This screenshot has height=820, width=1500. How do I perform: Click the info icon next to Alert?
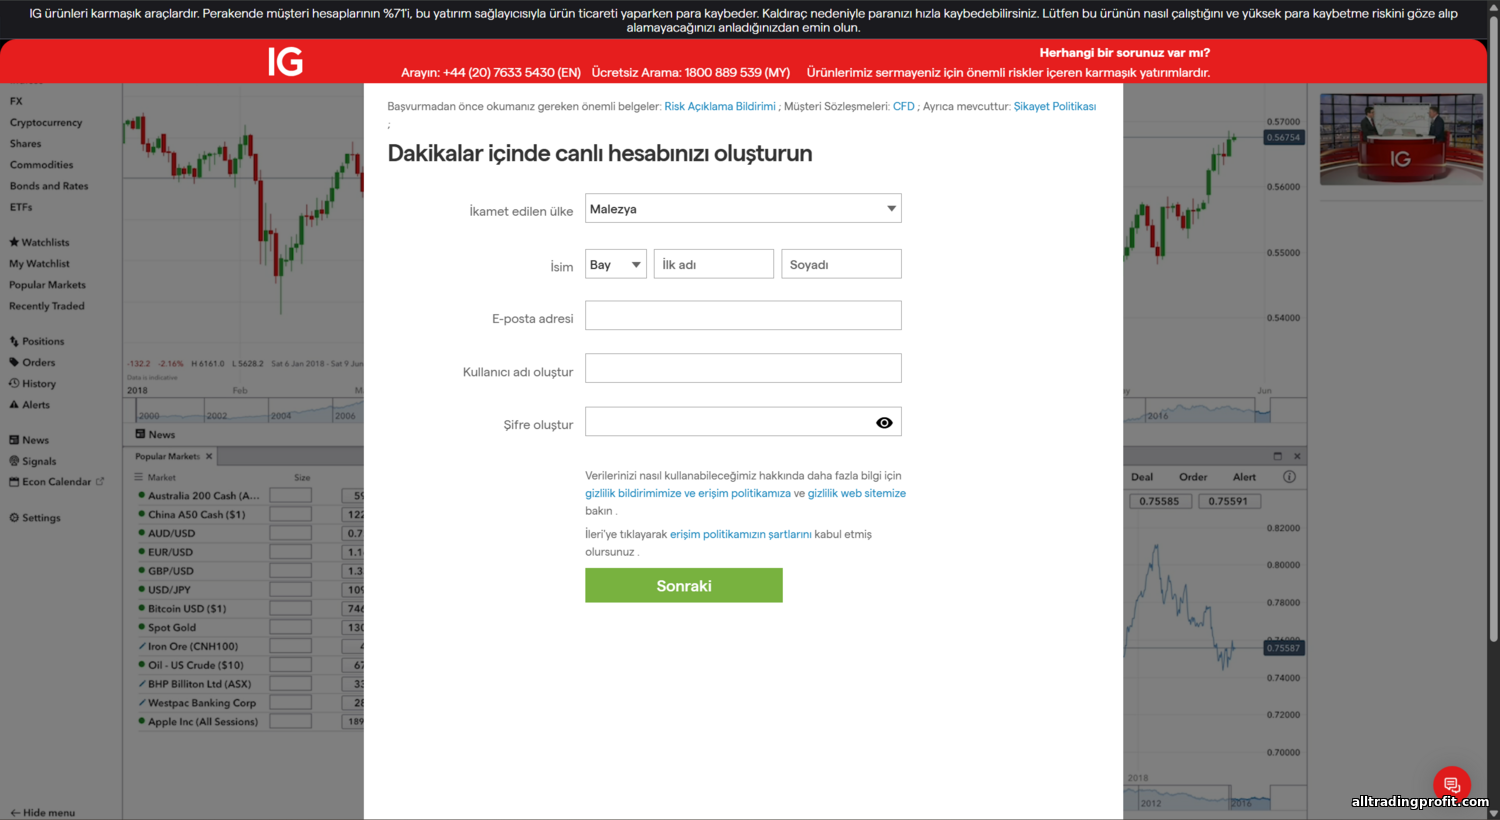[x=1289, y=477]
